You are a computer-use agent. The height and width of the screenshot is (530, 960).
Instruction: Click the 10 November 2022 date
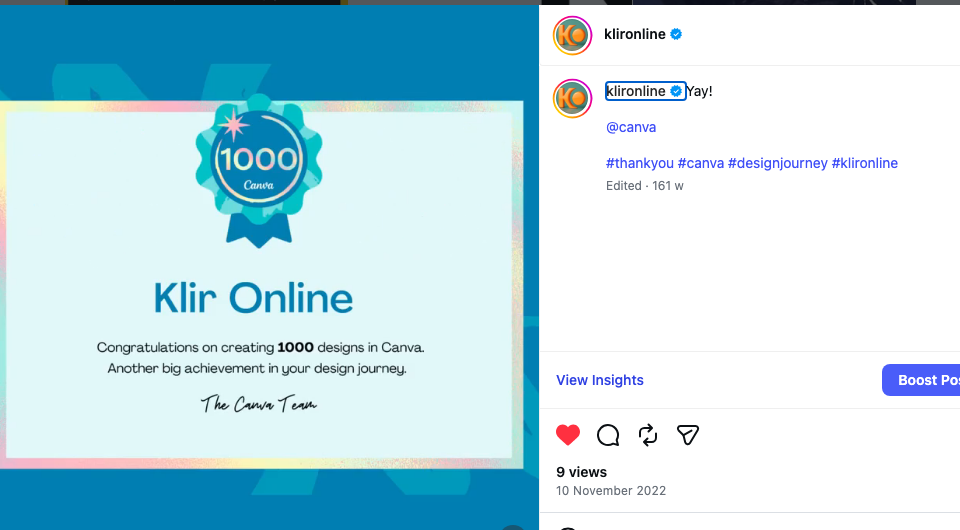[610, 491]
